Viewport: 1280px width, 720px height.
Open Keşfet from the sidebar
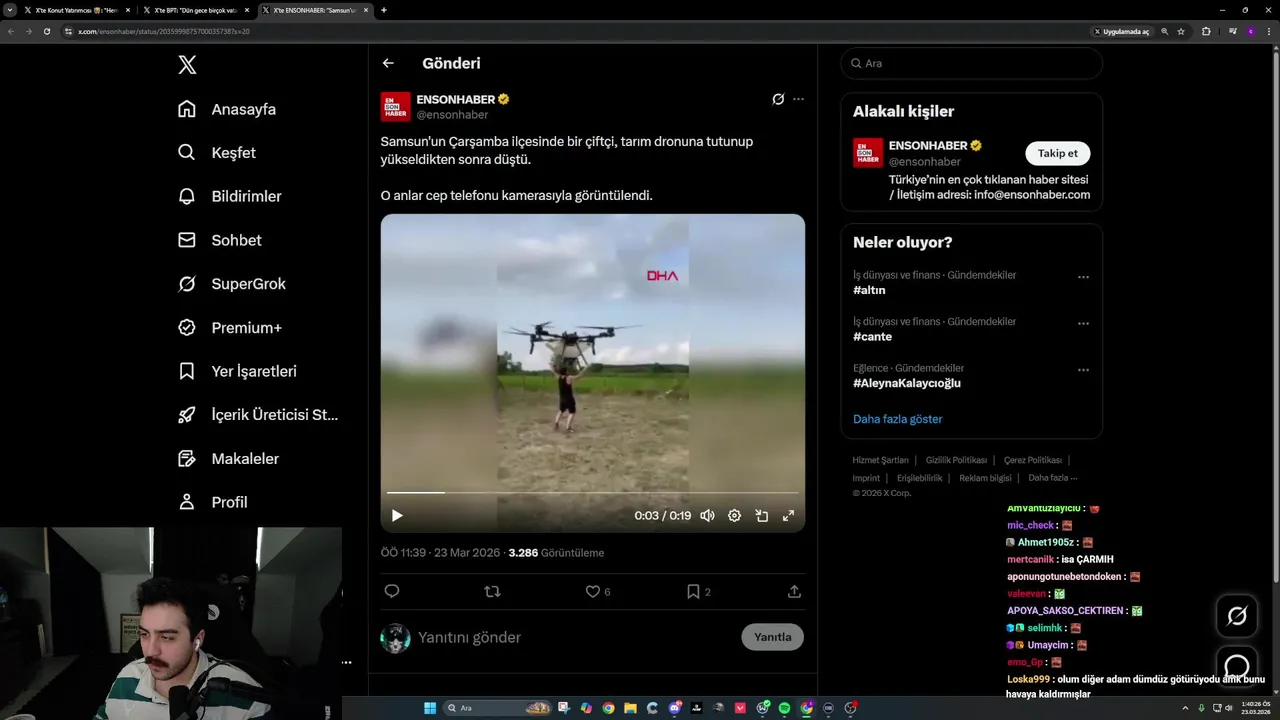pyautogui.click(x=216, y=153)
